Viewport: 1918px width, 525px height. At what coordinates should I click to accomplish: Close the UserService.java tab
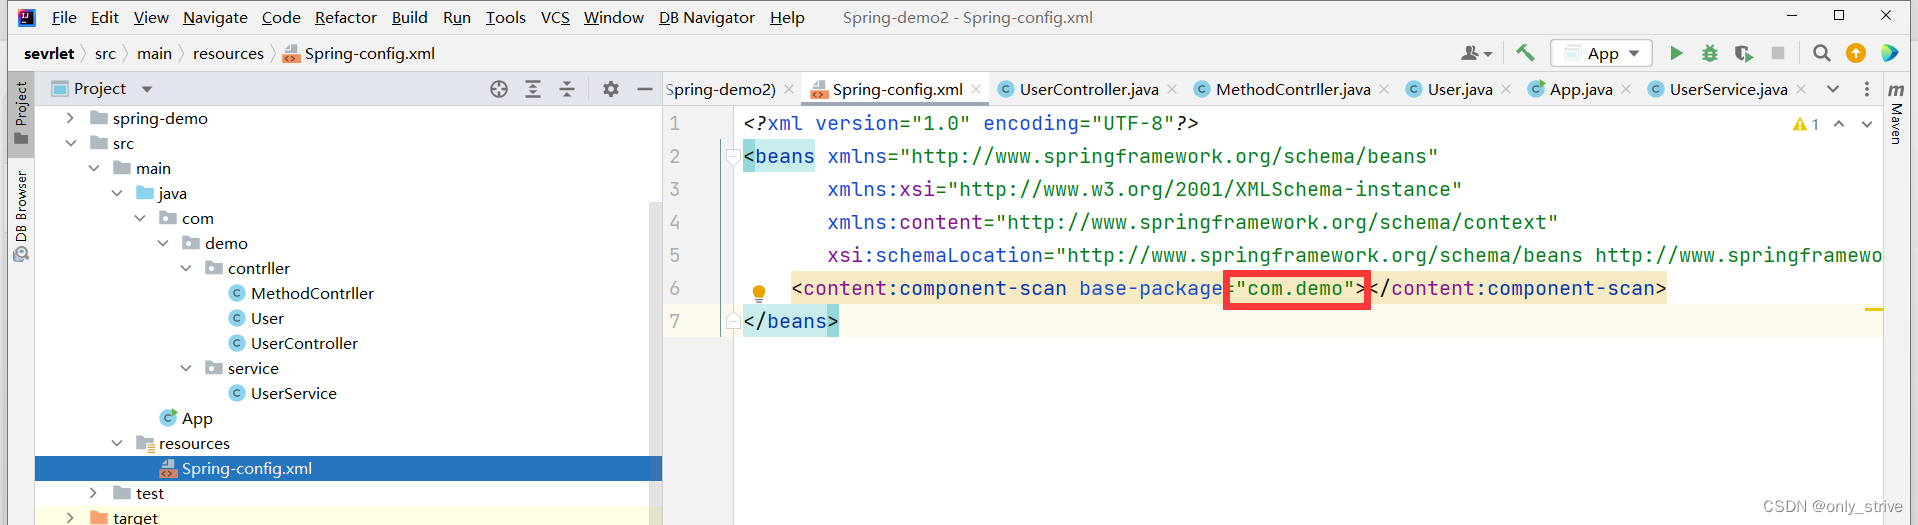[x=1801, y=89]
